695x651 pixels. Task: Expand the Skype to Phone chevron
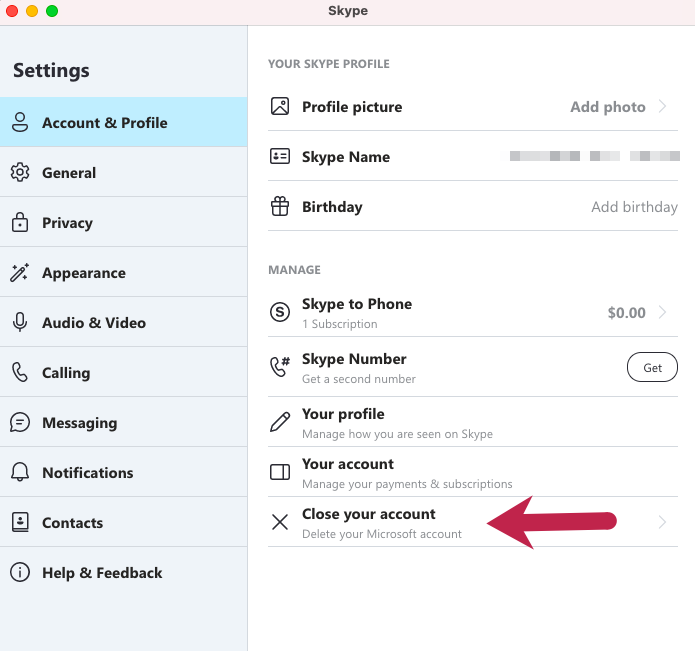(663, 312)
